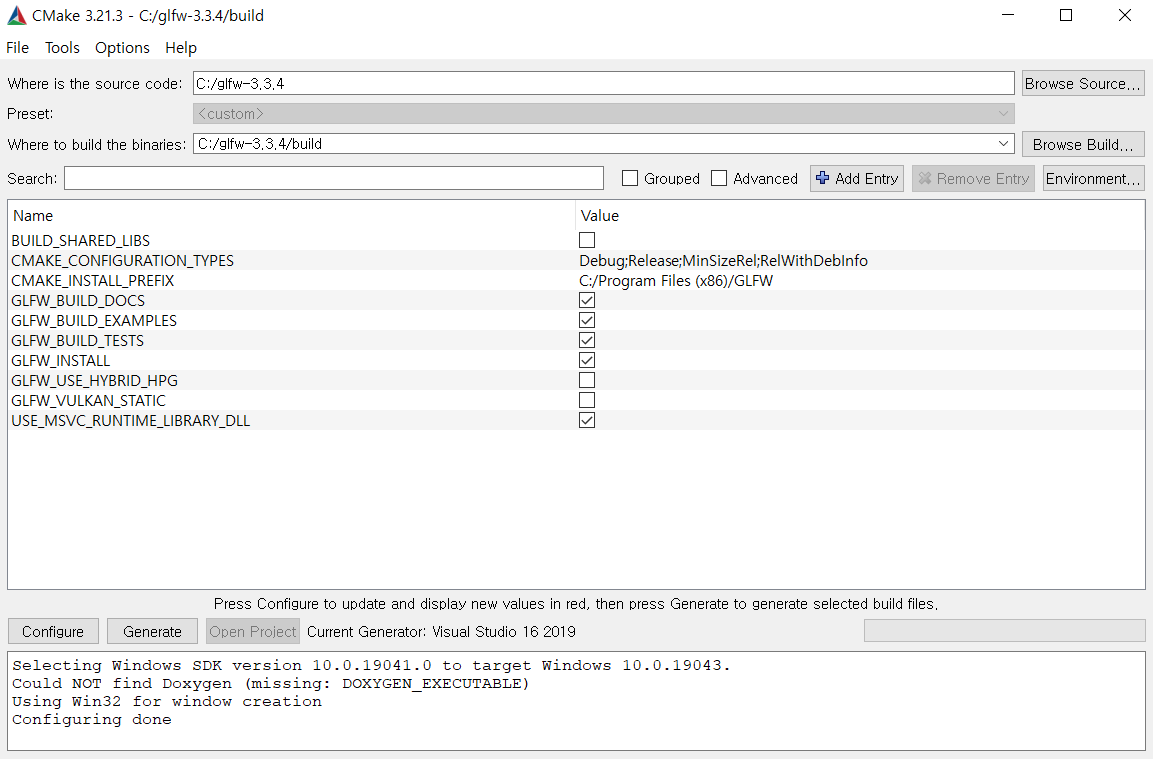Enable GLFW_USE_HYBRID_HPG checkbox

(x=587, y=380)
